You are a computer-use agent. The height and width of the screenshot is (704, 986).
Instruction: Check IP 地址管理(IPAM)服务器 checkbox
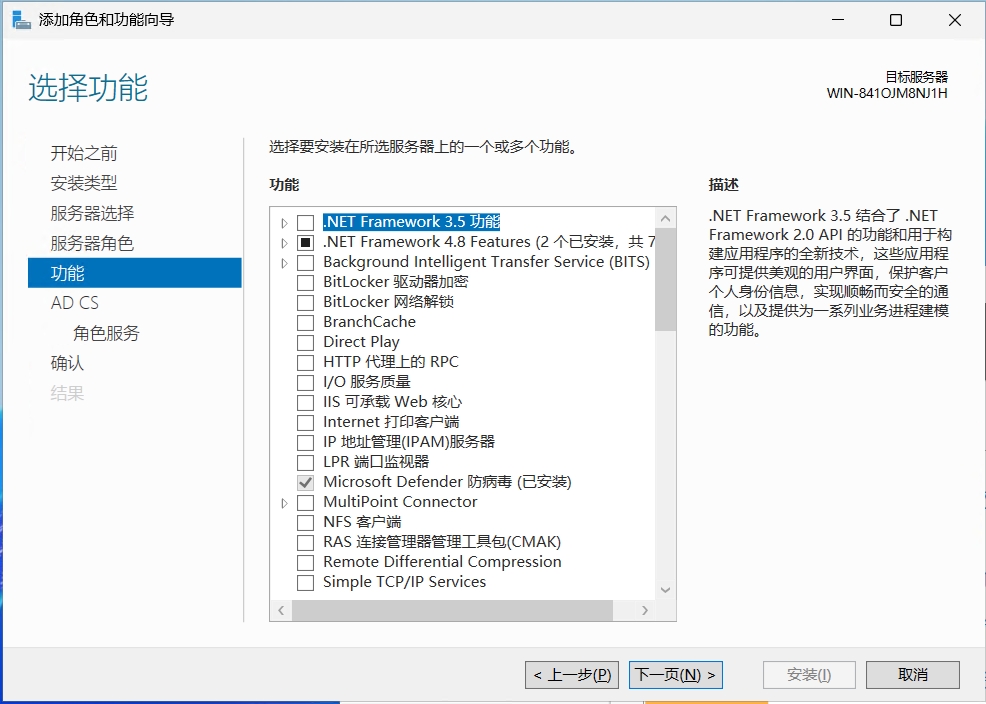305,443
